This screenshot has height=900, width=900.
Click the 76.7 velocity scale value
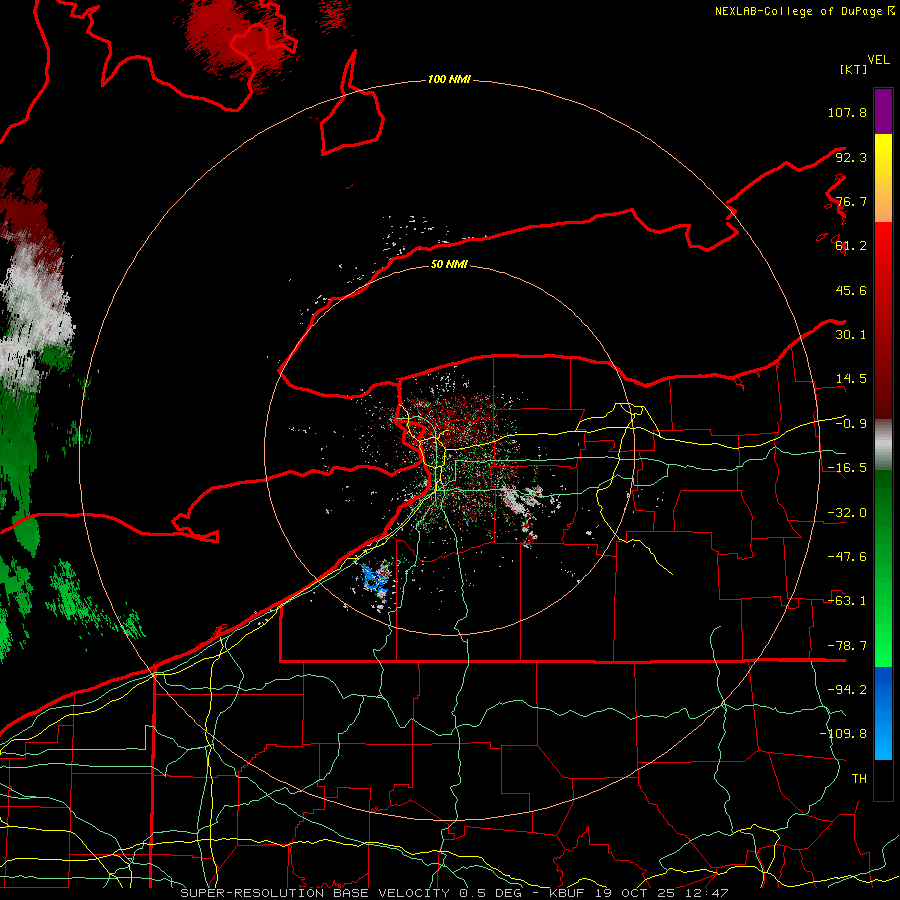click(x=851, y=201)
